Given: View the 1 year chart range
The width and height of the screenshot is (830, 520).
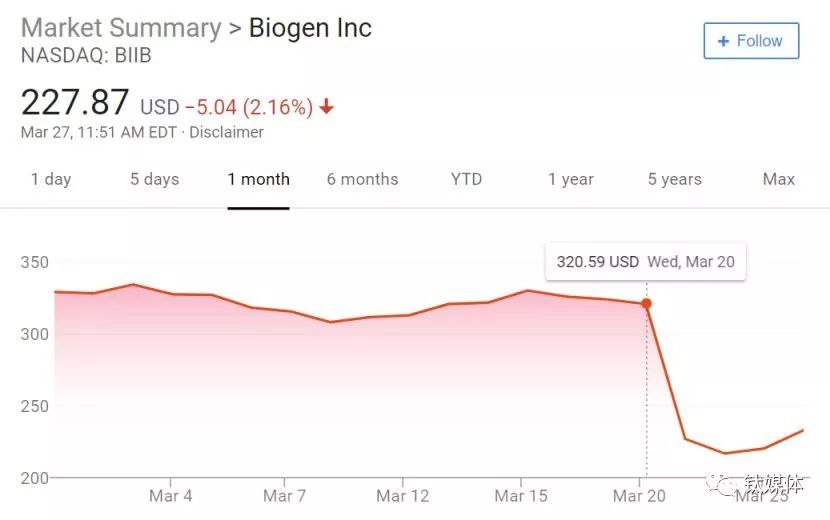Looking at the screenshot, I should 570,180.
